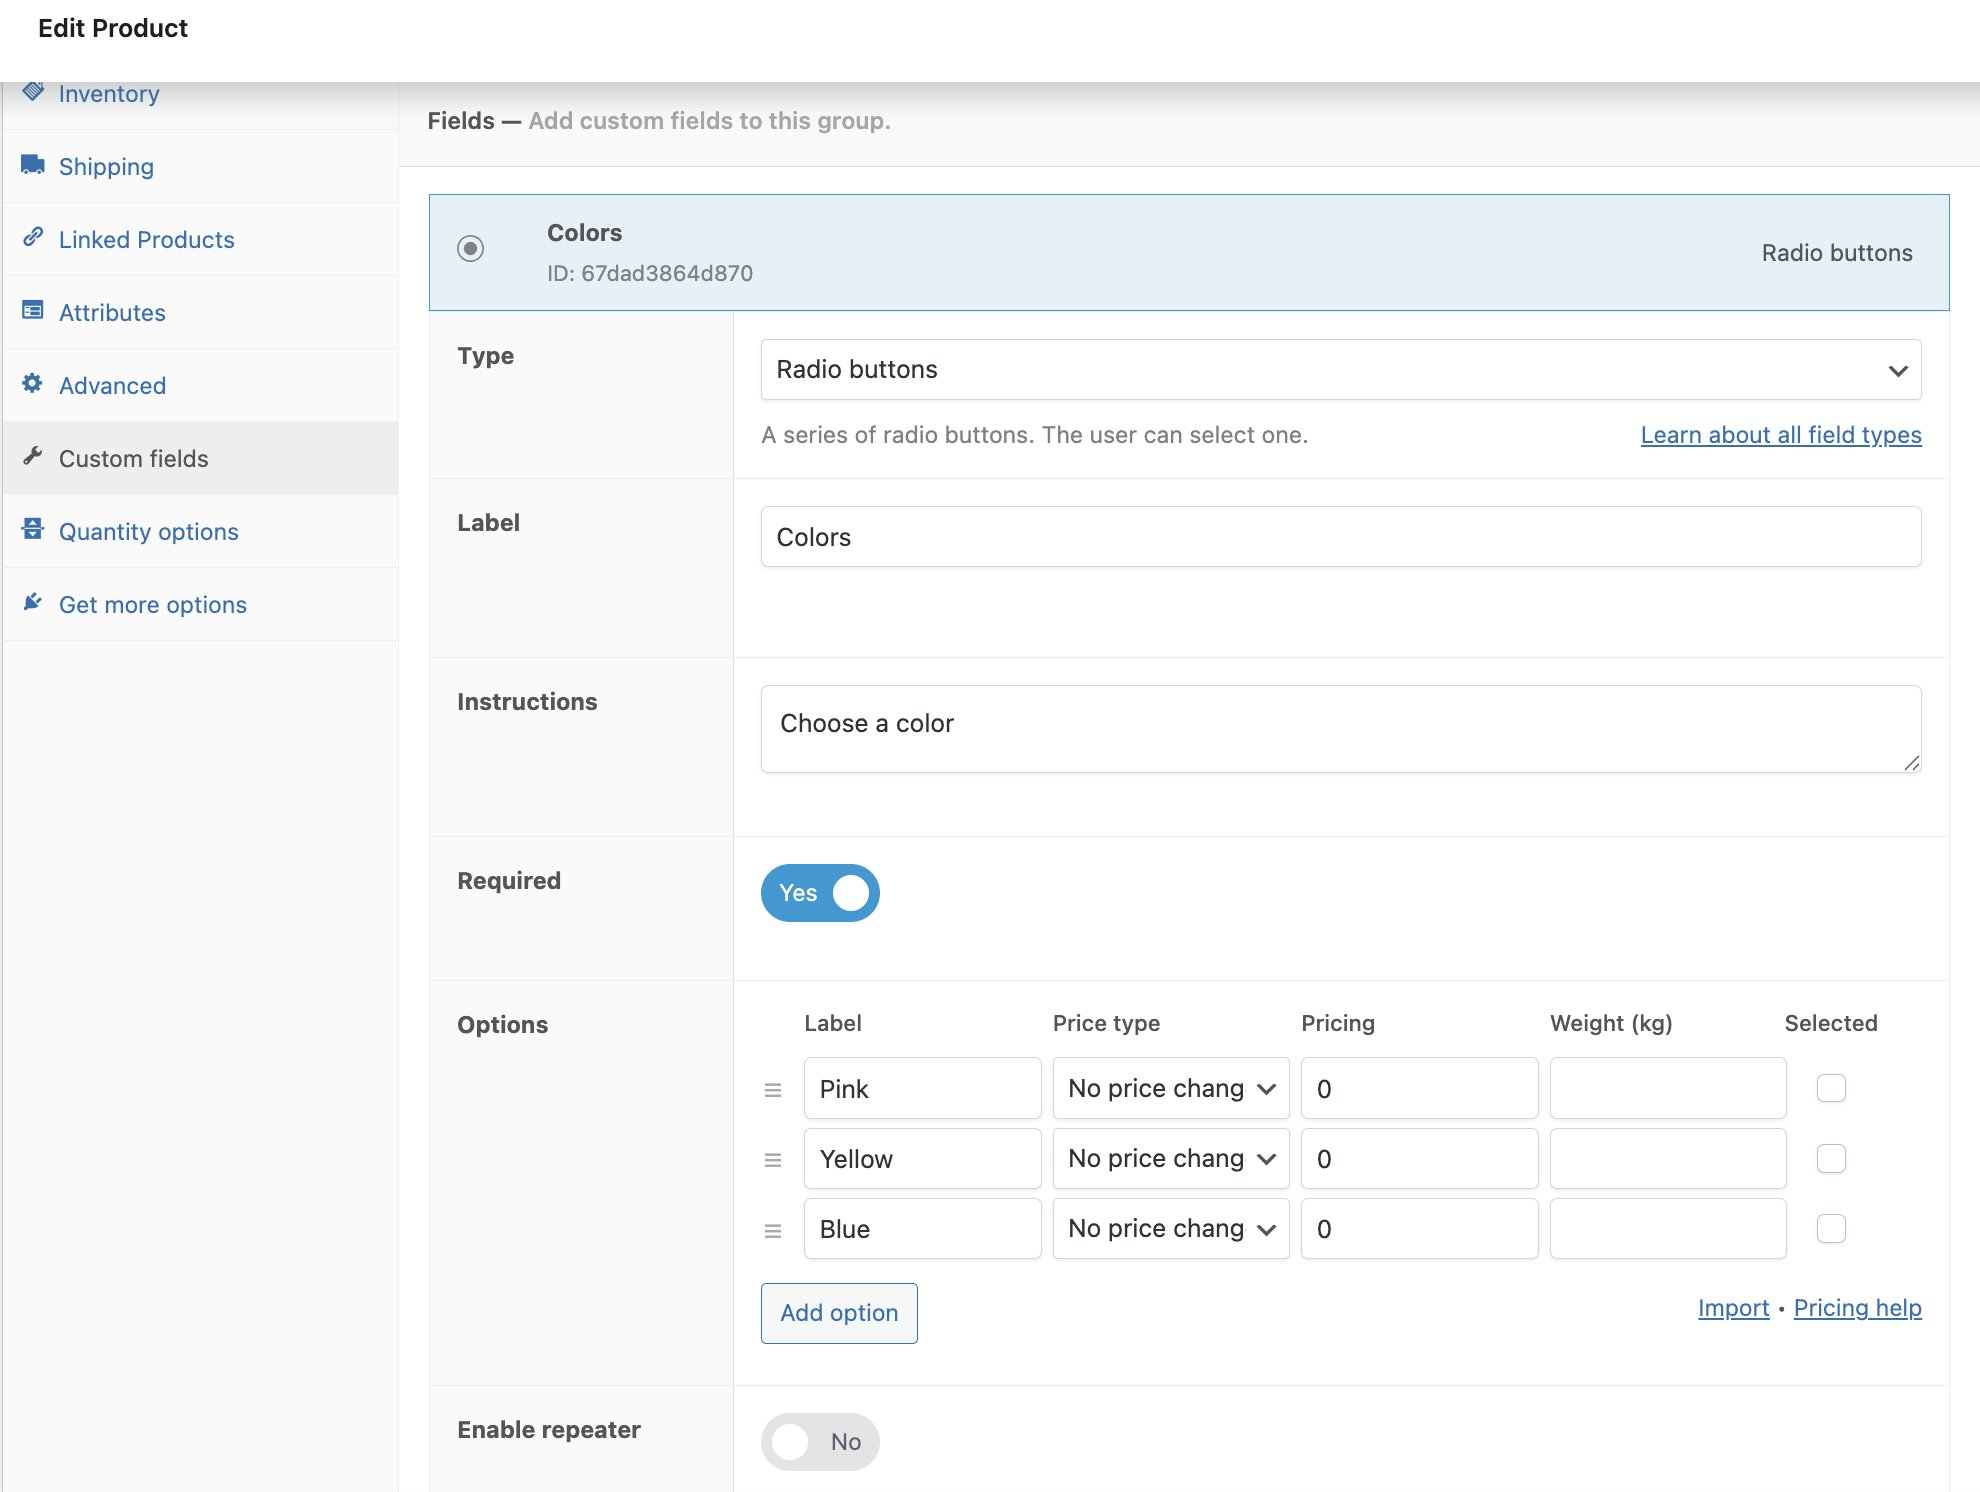1980x1492 pixels.
Task: Go to Get more options
Action: pyautogui.click(x=152, y=604)
